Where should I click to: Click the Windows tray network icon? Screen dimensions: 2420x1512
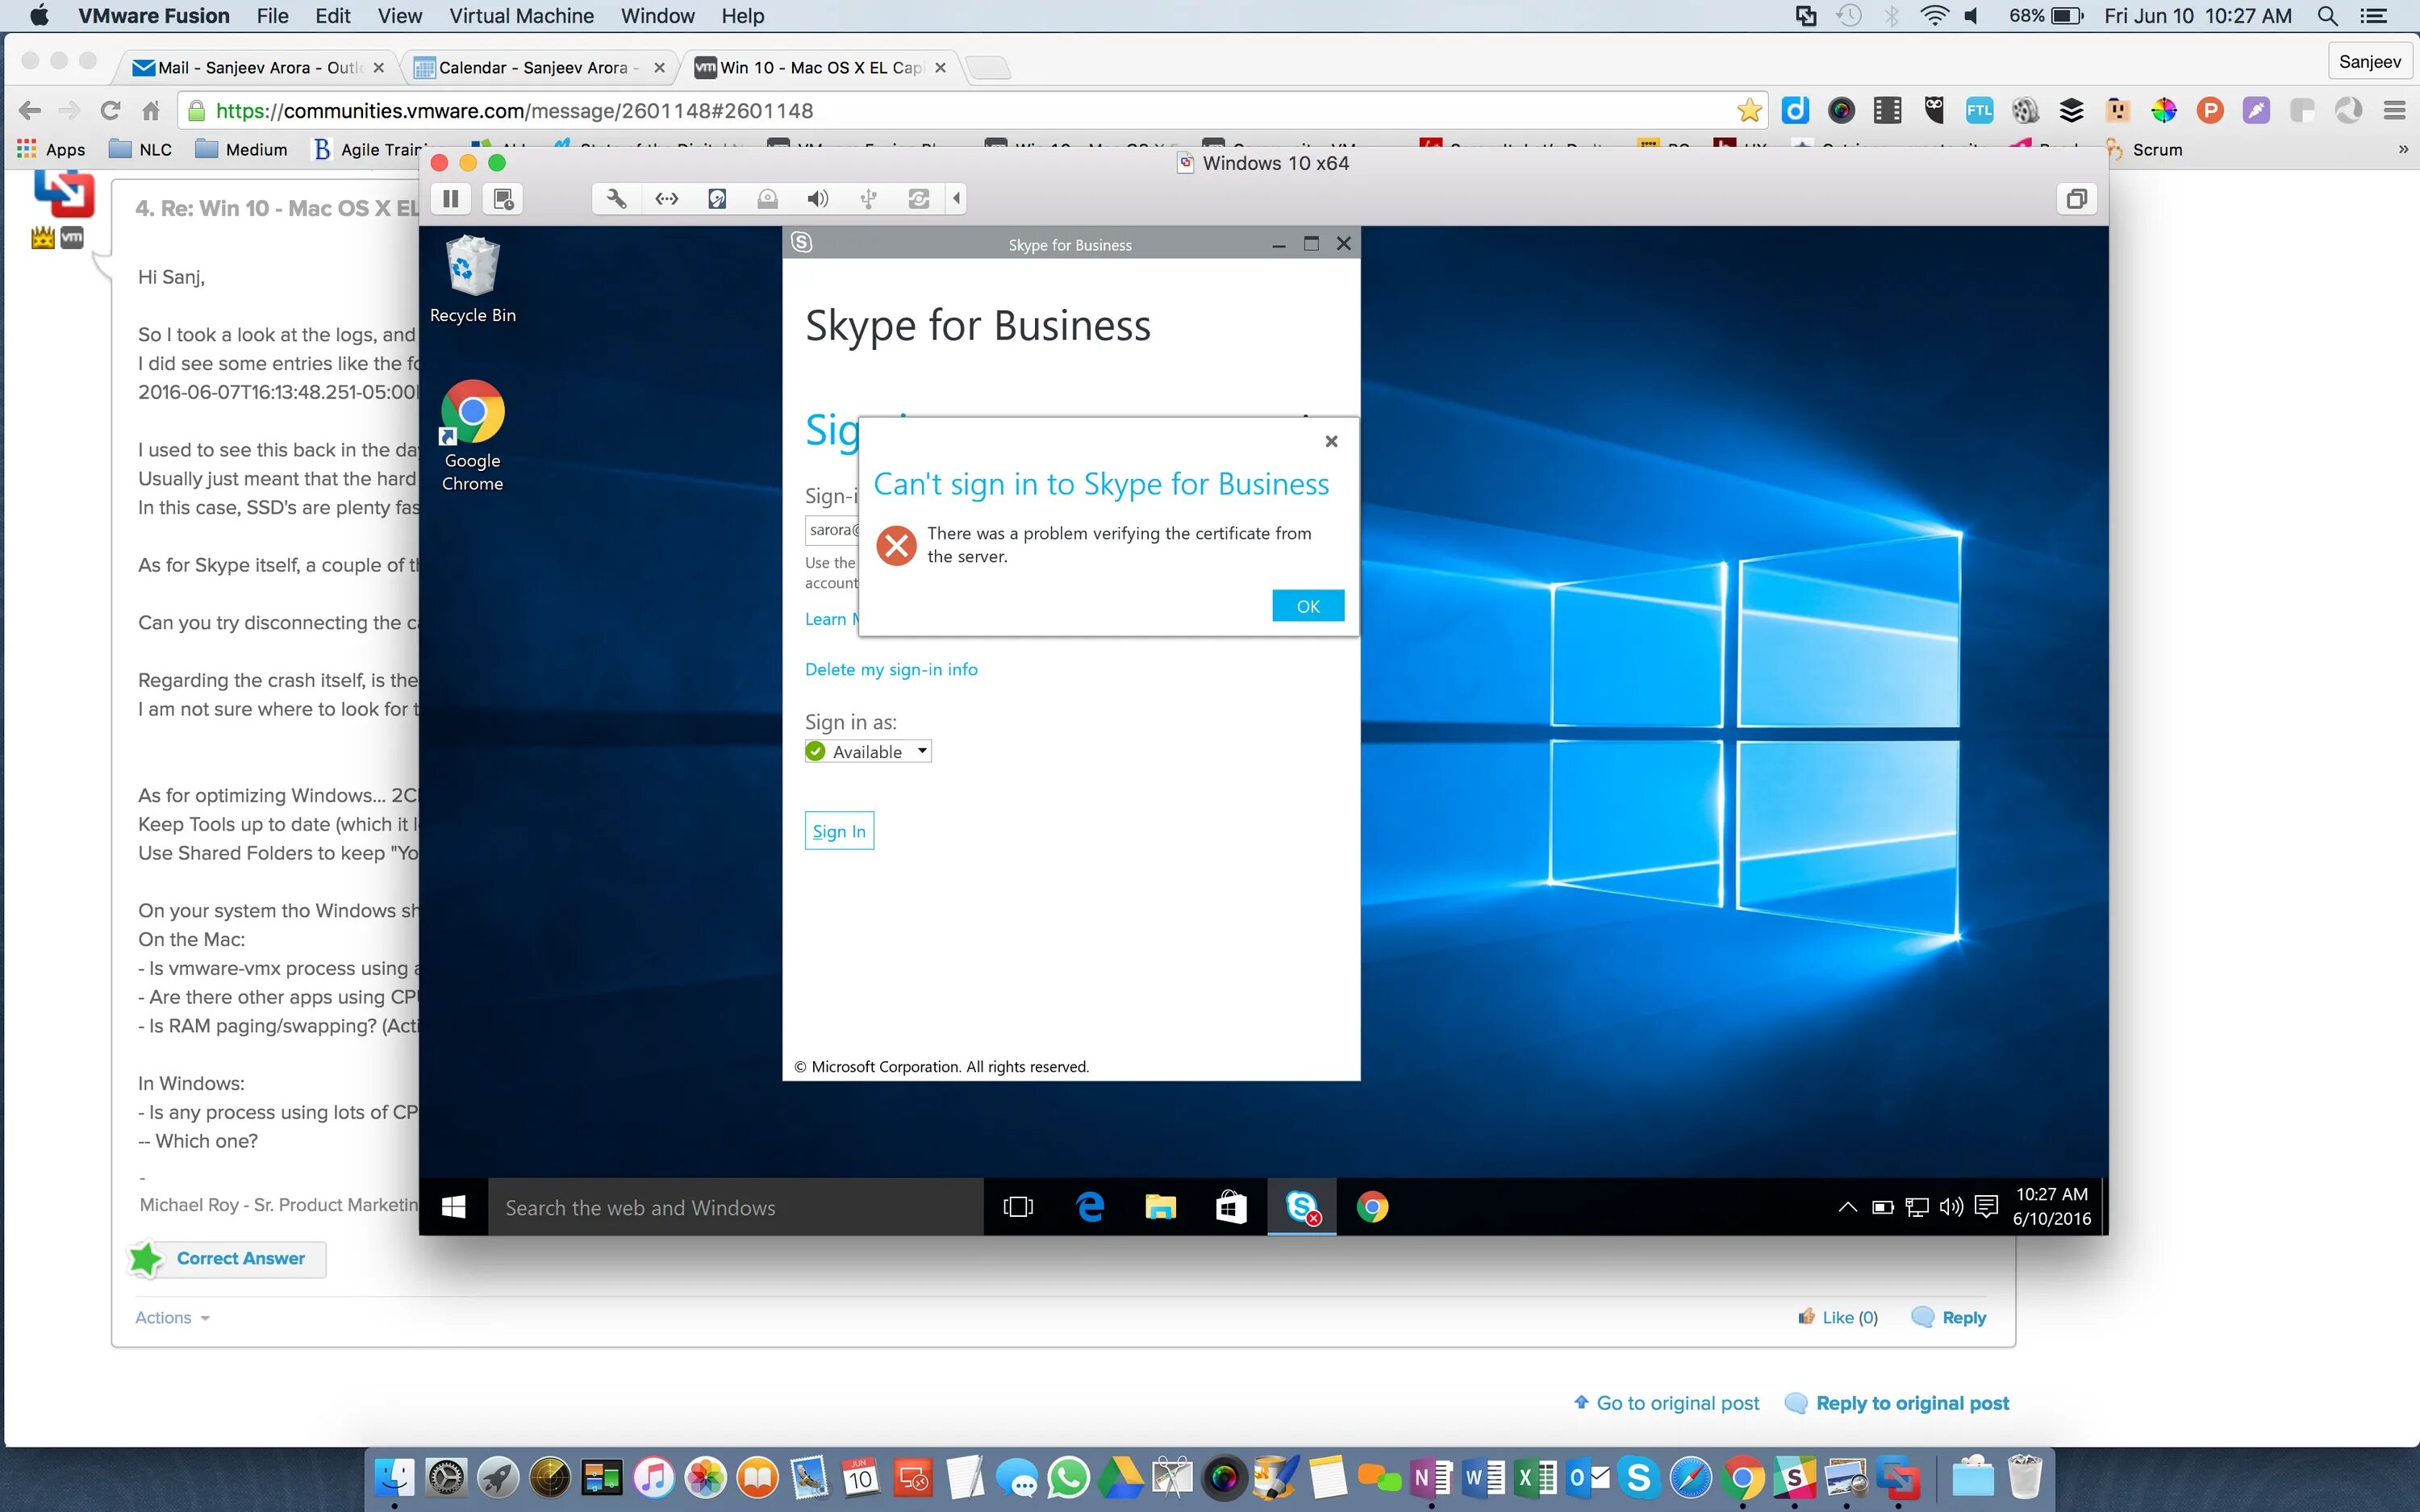tap(1917, 1207)
